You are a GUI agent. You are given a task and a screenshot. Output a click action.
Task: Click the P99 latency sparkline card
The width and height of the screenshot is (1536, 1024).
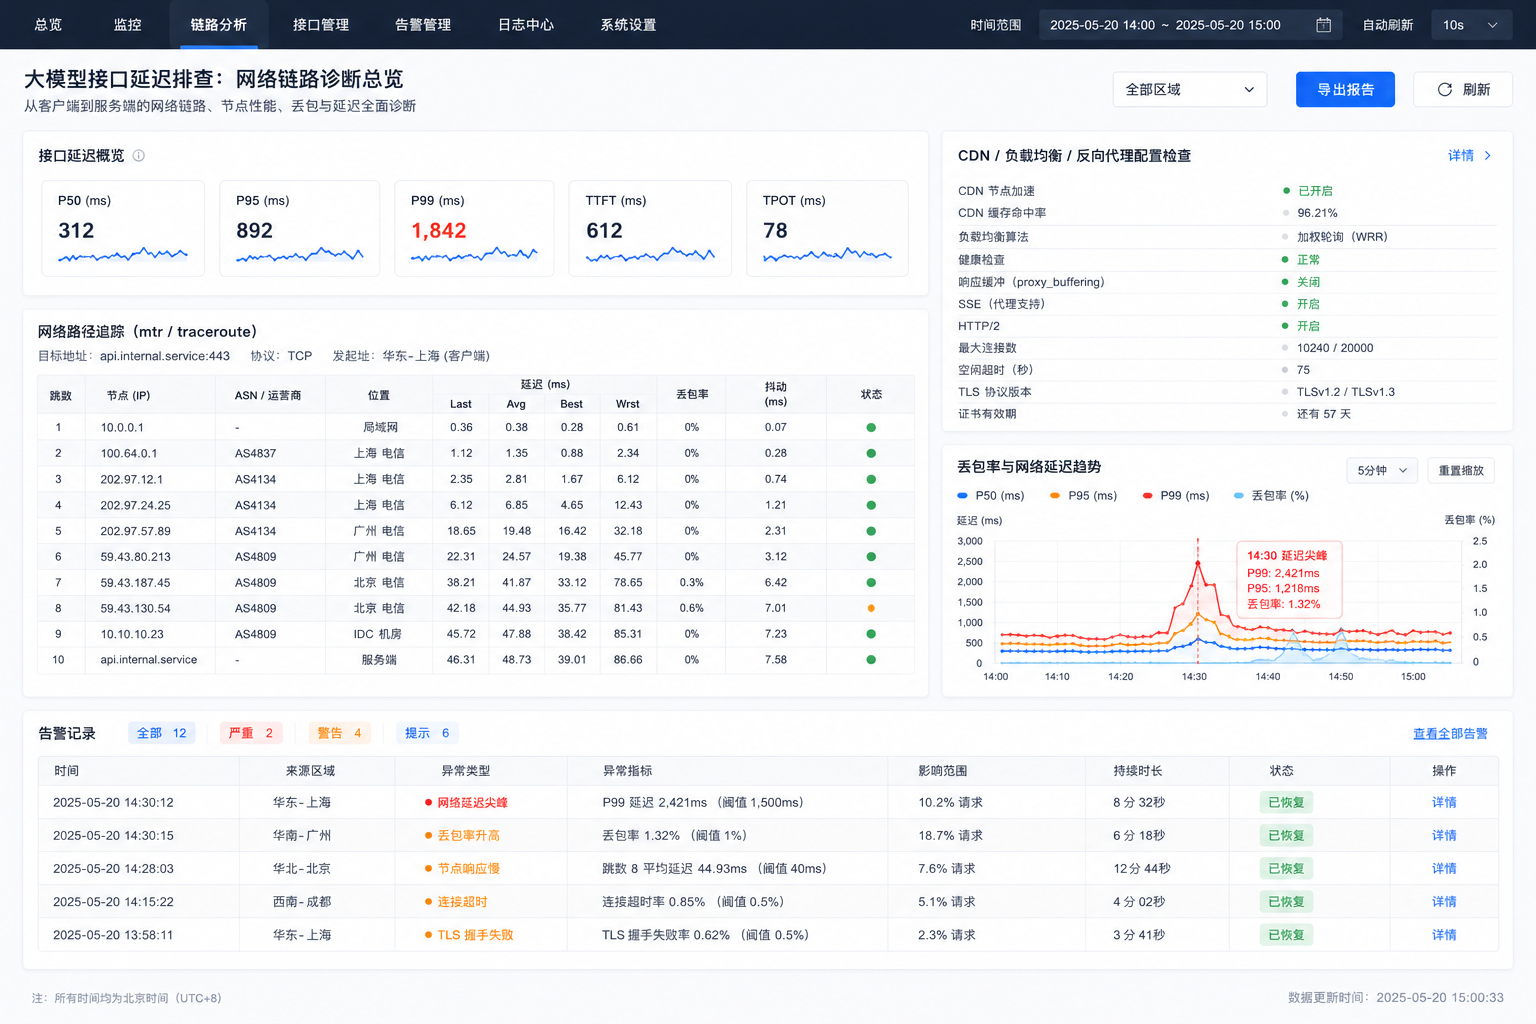point(474,228)
